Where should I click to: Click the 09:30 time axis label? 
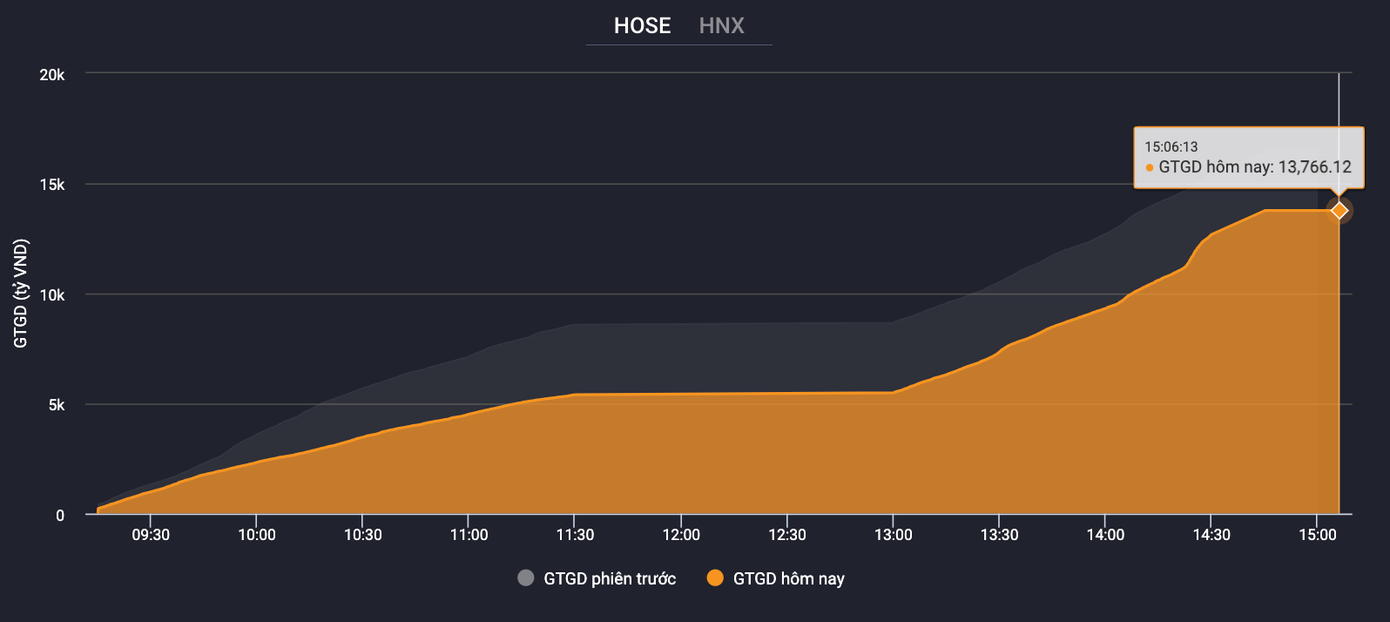151,535
